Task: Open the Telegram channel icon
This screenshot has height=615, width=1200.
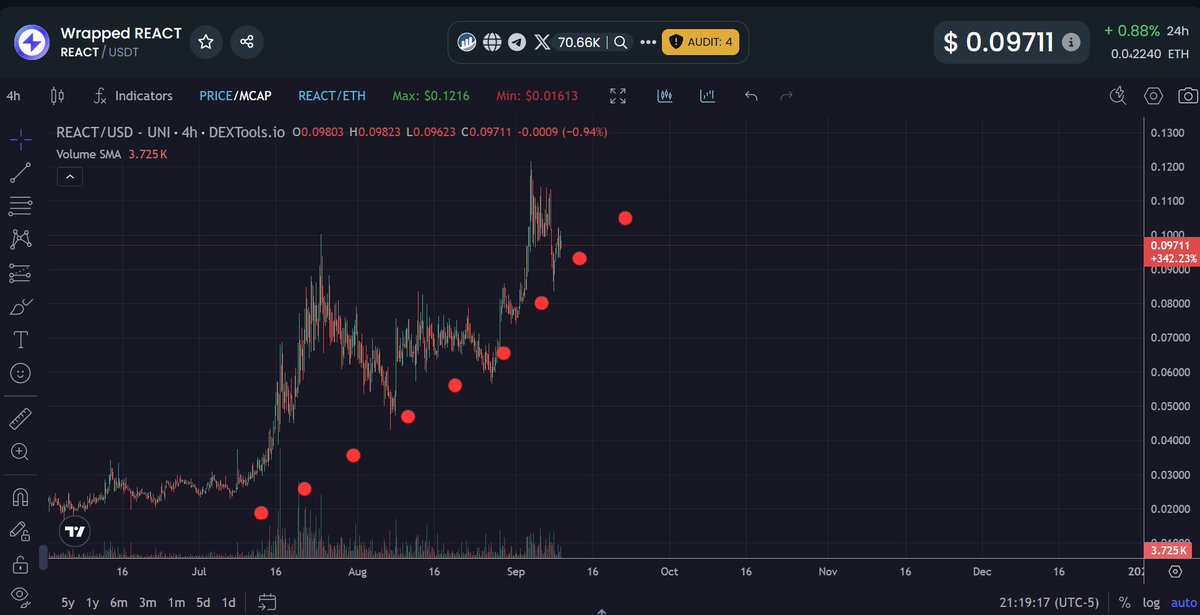Action: 516,42
